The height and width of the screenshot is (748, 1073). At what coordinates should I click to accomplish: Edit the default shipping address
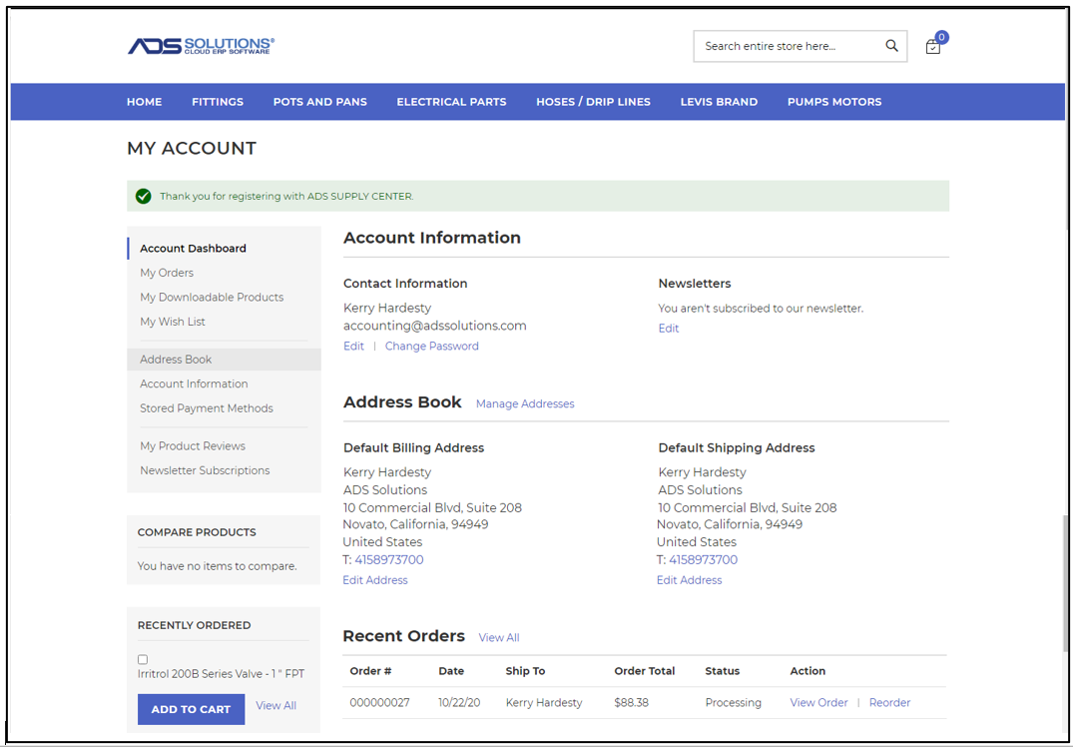(689, 580)
